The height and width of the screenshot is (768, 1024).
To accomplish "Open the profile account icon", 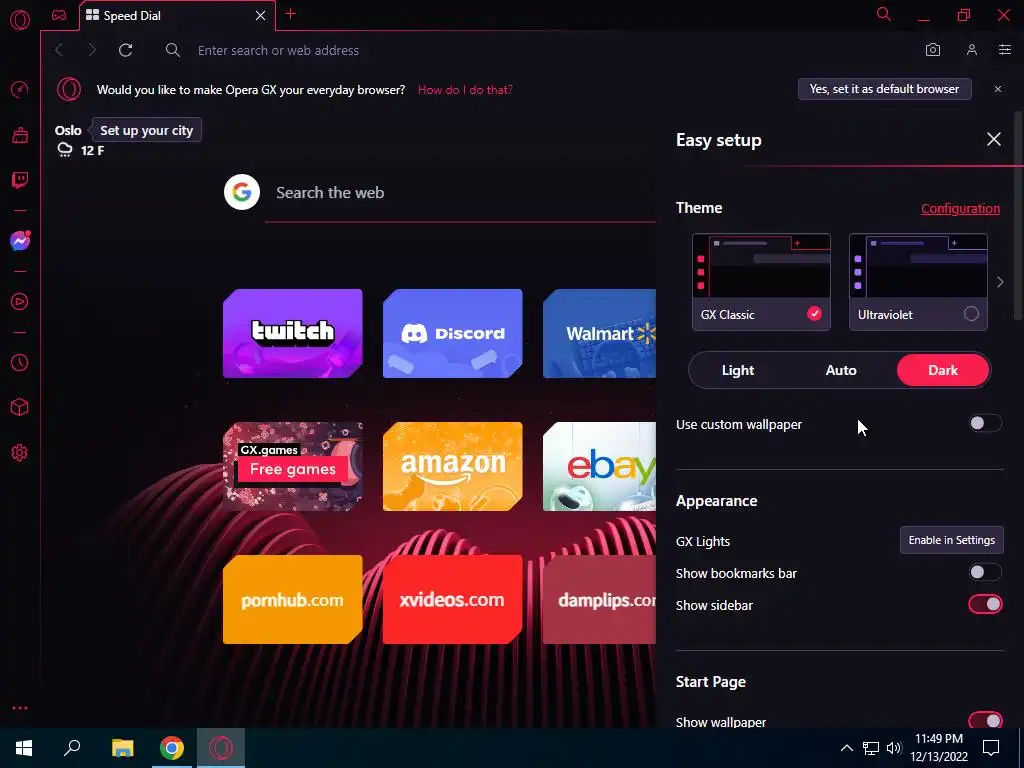I will [x=972, y=50].
